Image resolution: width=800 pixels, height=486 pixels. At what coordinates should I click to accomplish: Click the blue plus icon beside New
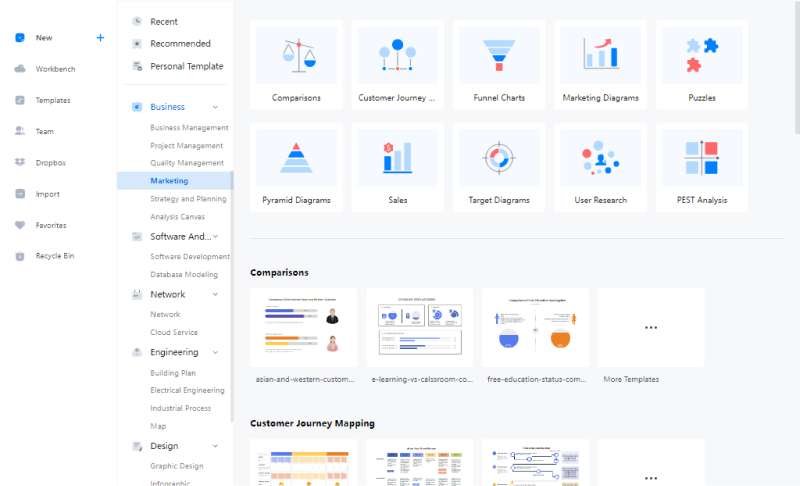coord(100,37)
